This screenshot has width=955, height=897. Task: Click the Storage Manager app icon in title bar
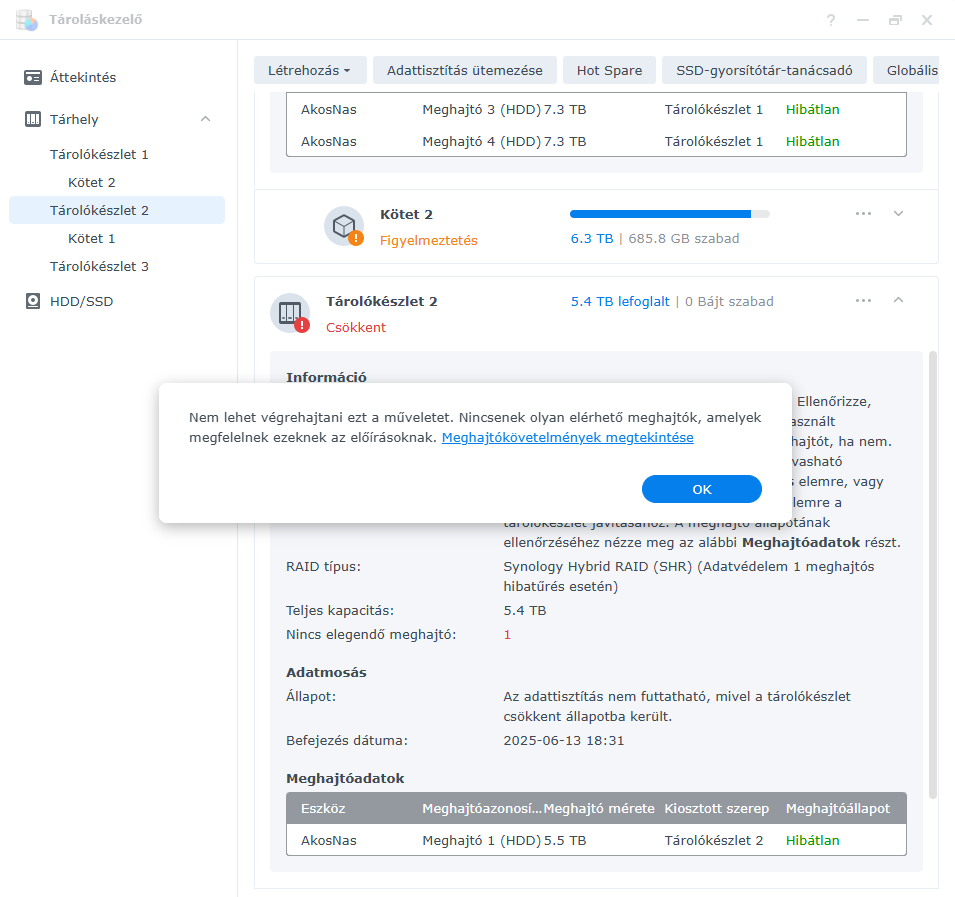coord(27,20)
